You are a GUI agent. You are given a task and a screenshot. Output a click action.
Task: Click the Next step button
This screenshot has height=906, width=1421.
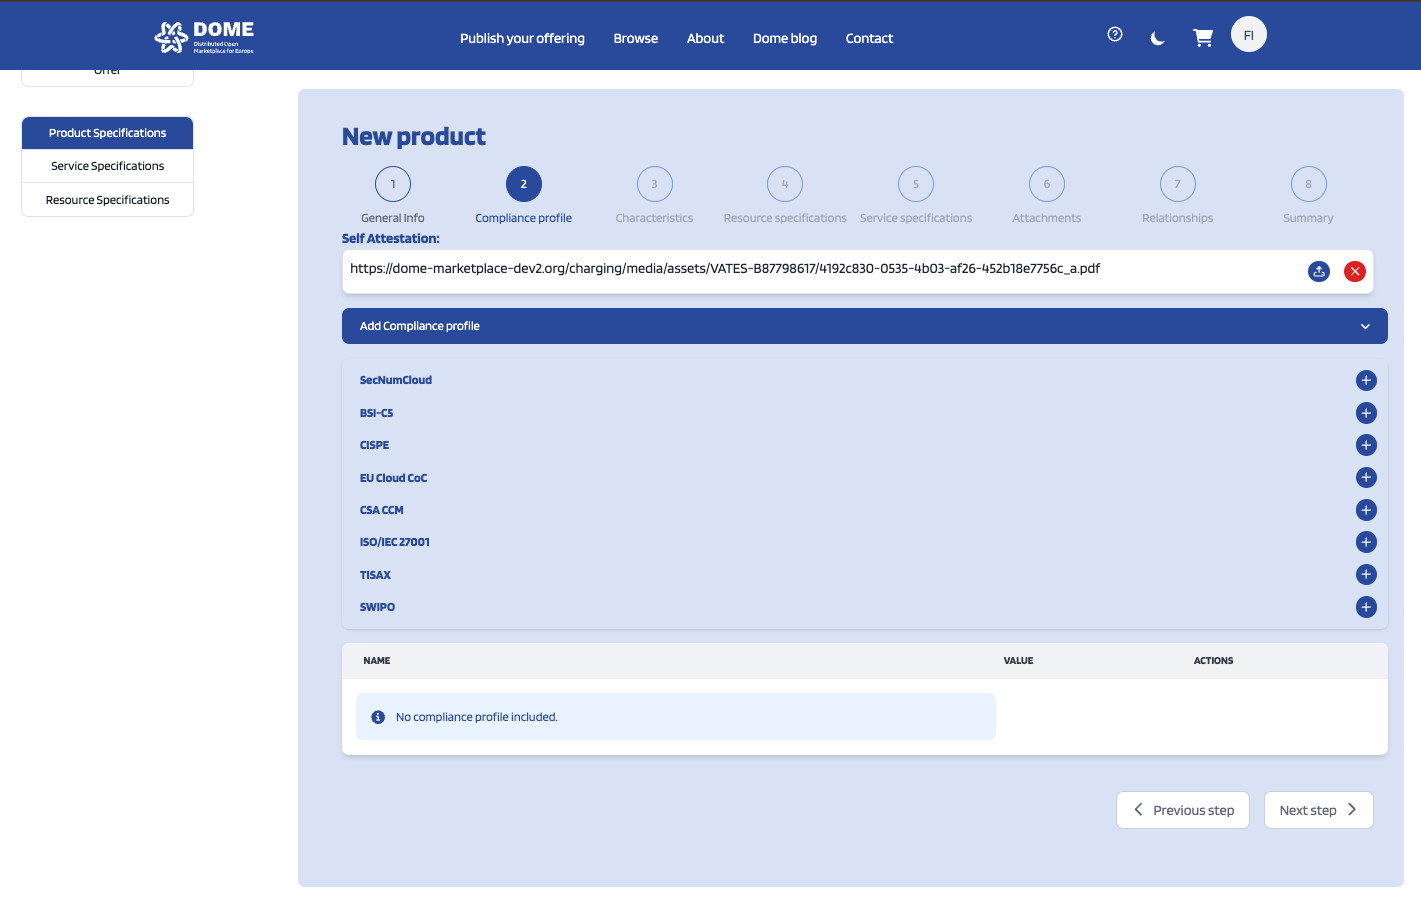pyautogui.click(x=1318, y=810)
